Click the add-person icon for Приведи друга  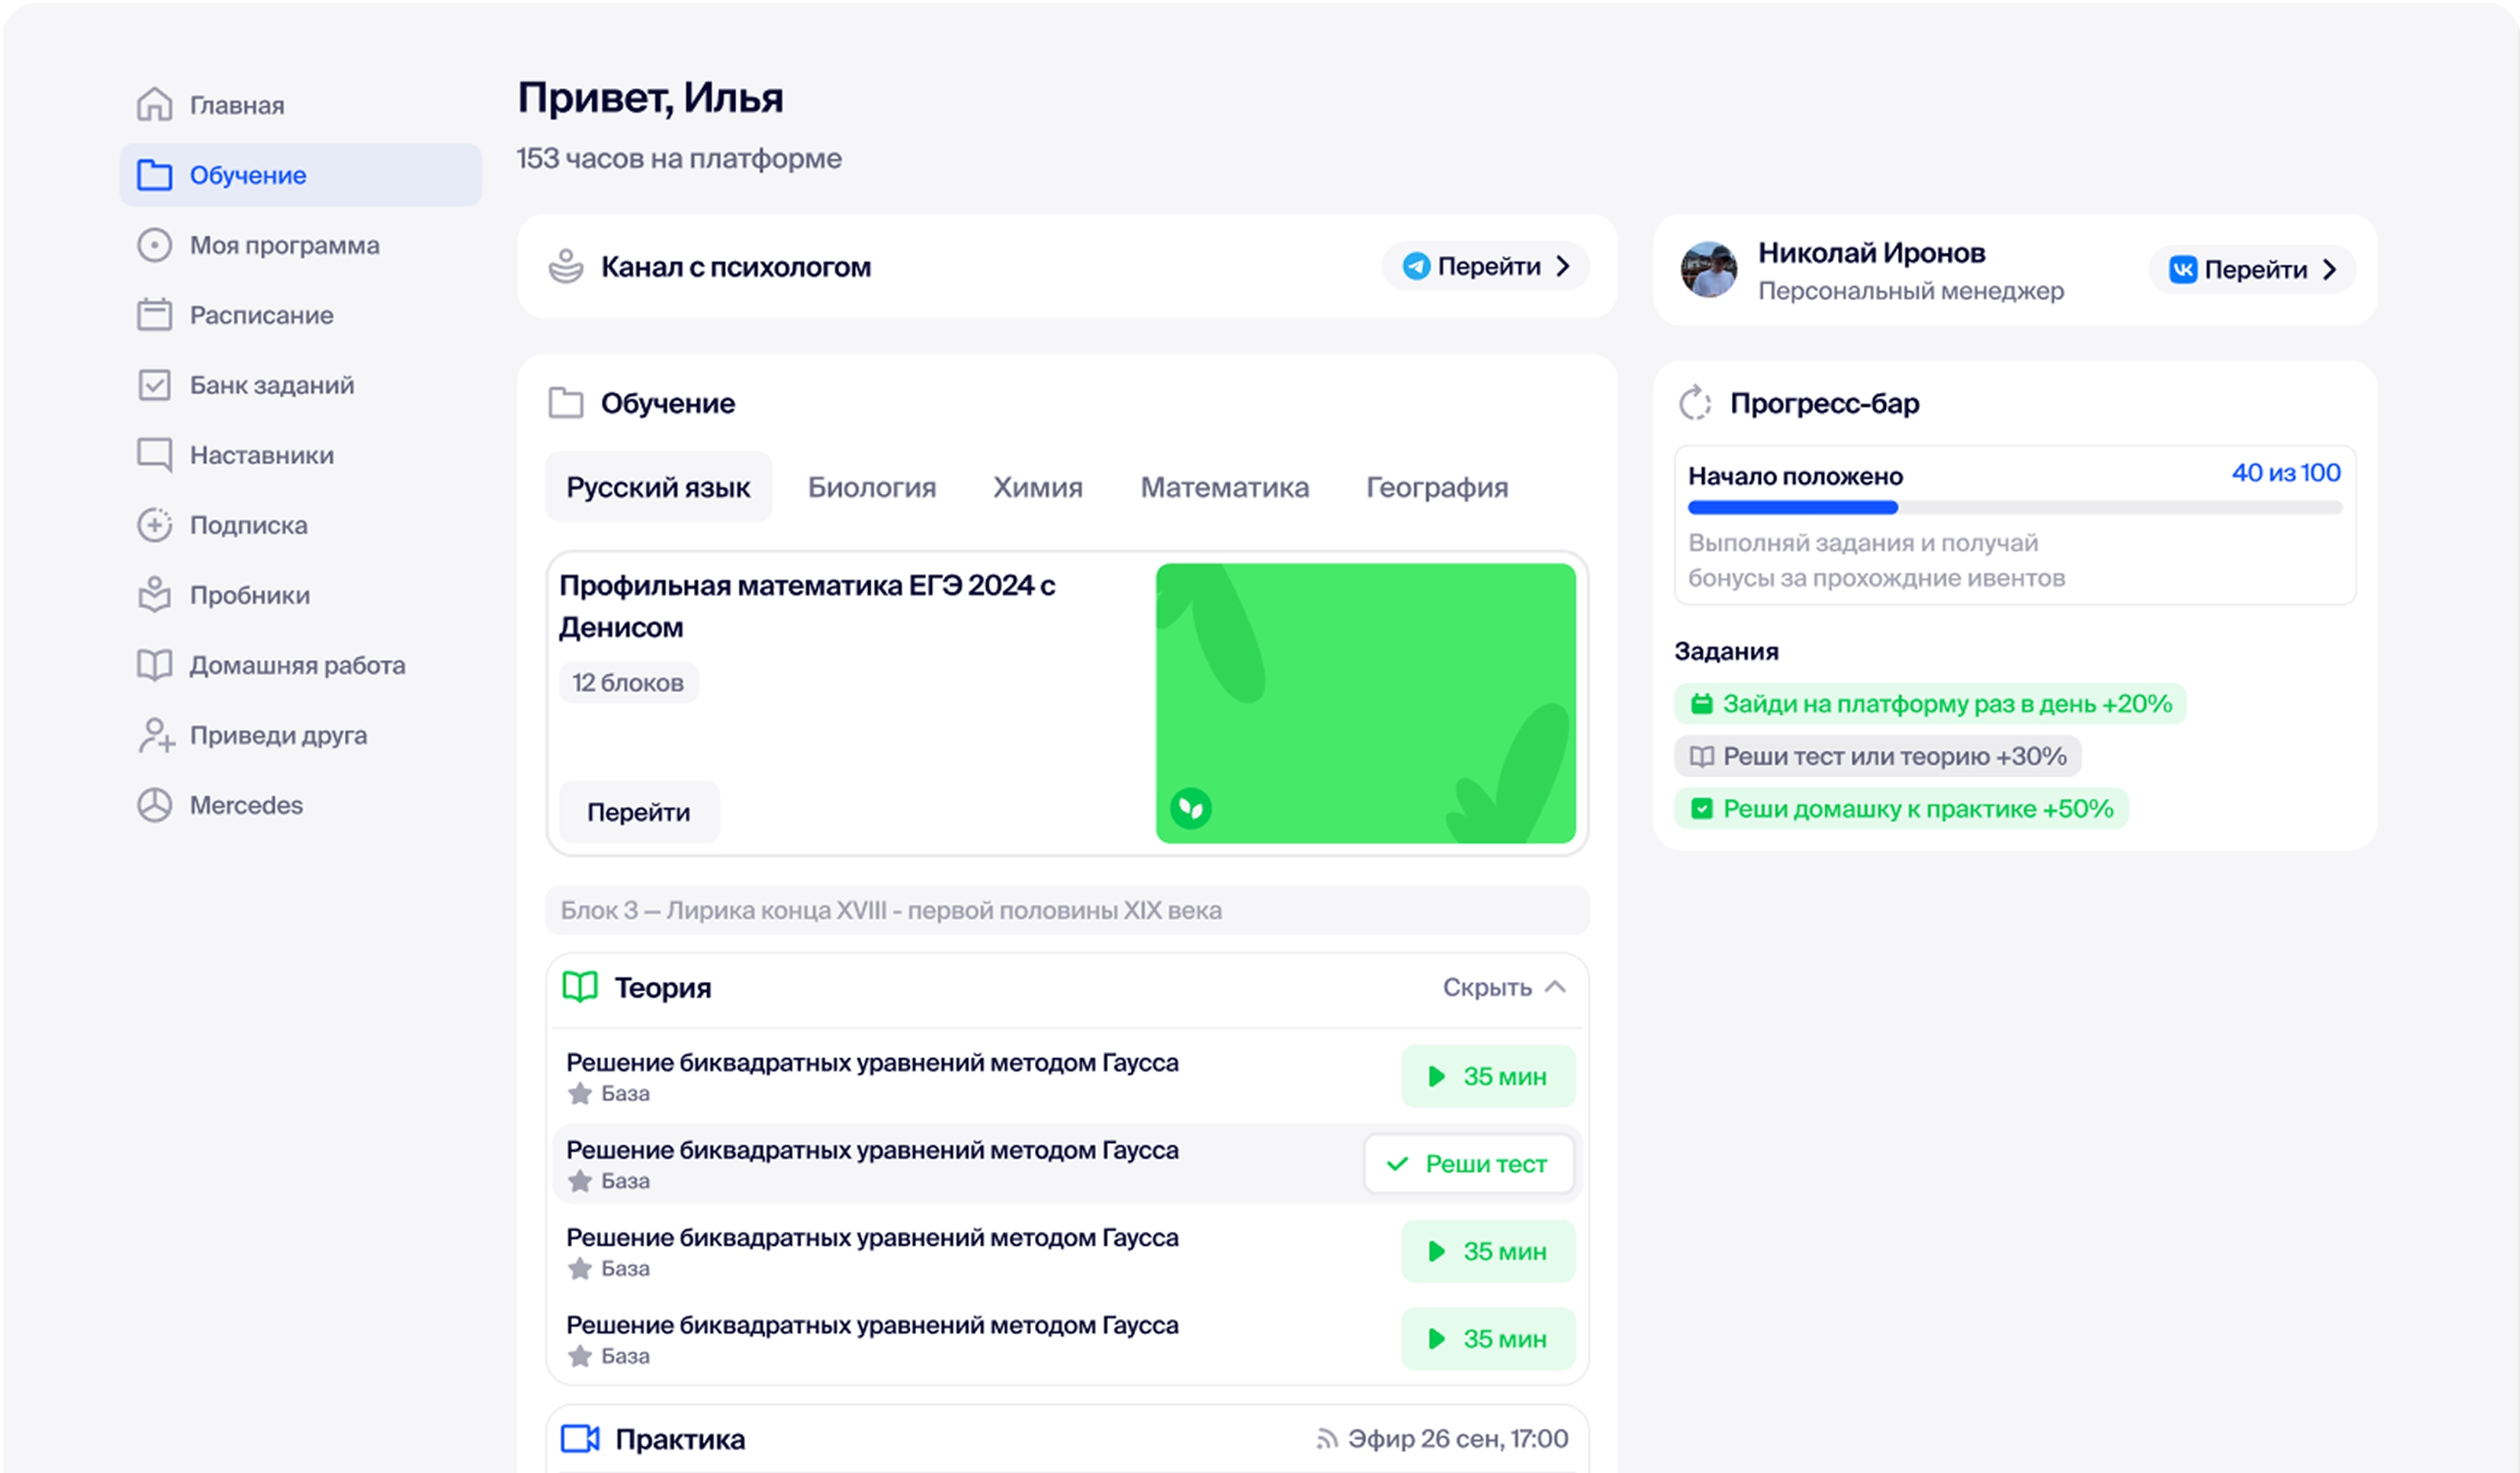click(x=156, y=735)
